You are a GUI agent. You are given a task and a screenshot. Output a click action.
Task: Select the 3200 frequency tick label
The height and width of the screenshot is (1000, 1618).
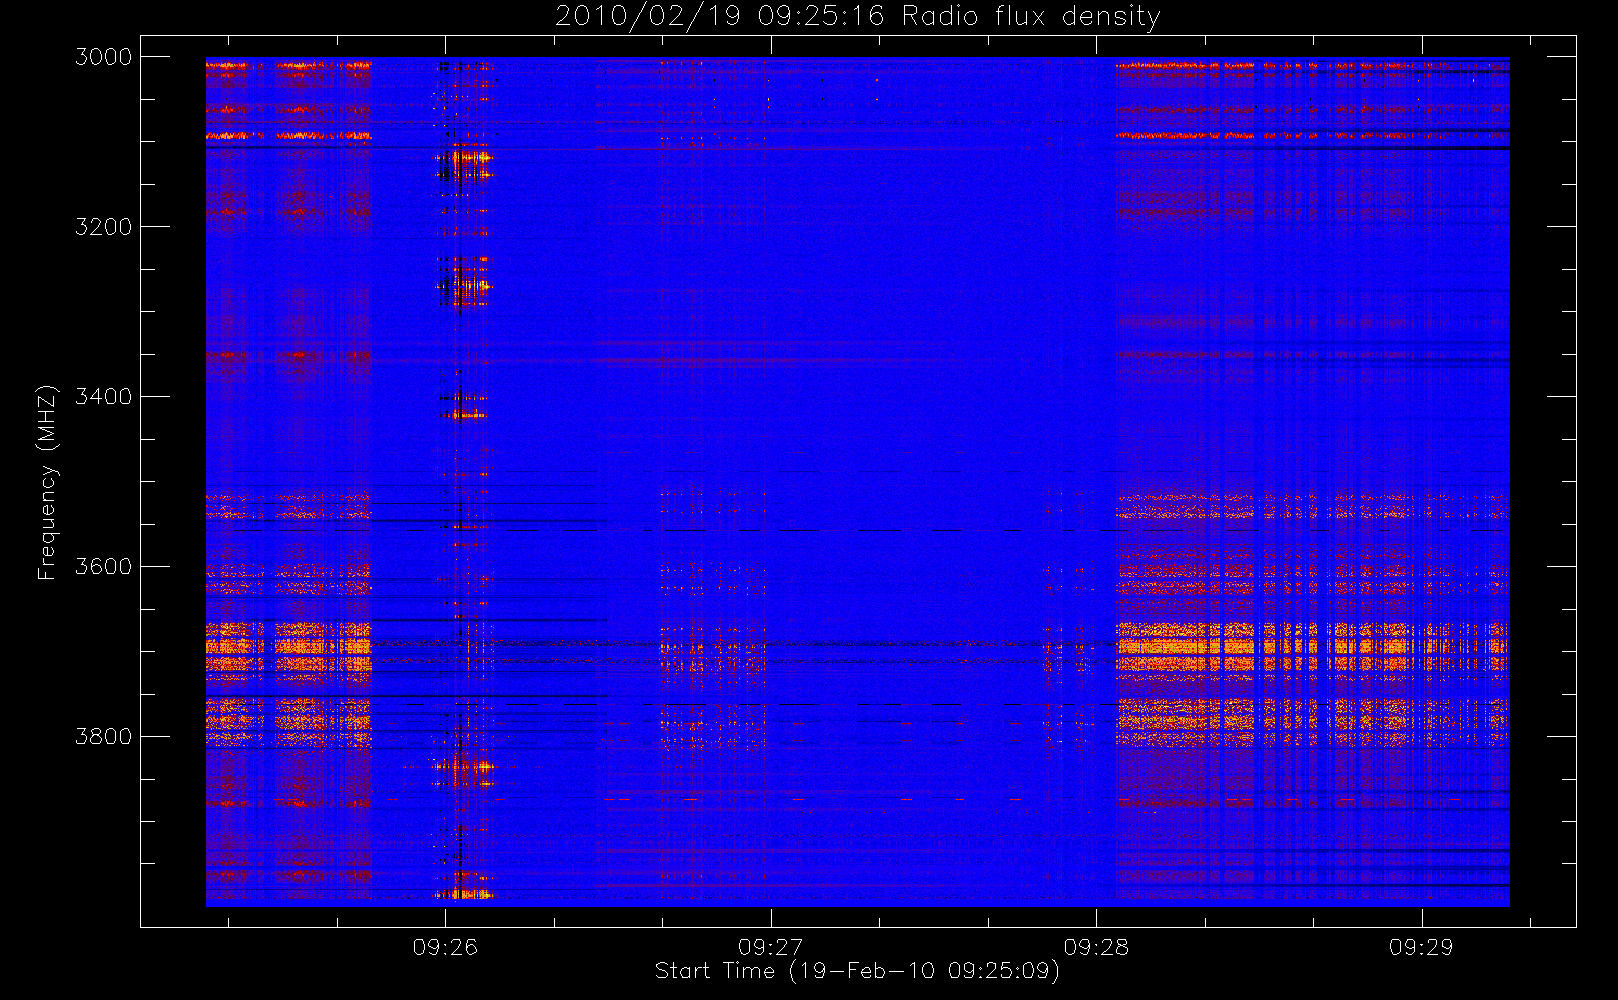coord(104,227)
